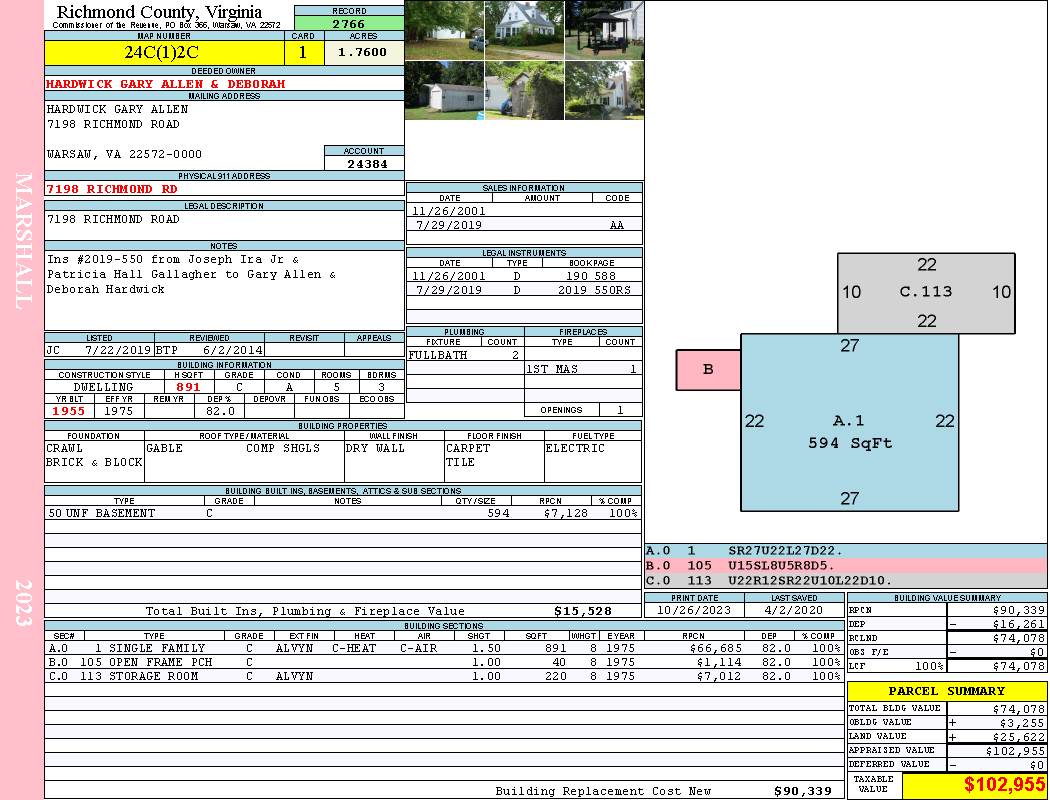
Task: Click the front view photo of white house
Action: pyautogui.click(x=524, y=30)
